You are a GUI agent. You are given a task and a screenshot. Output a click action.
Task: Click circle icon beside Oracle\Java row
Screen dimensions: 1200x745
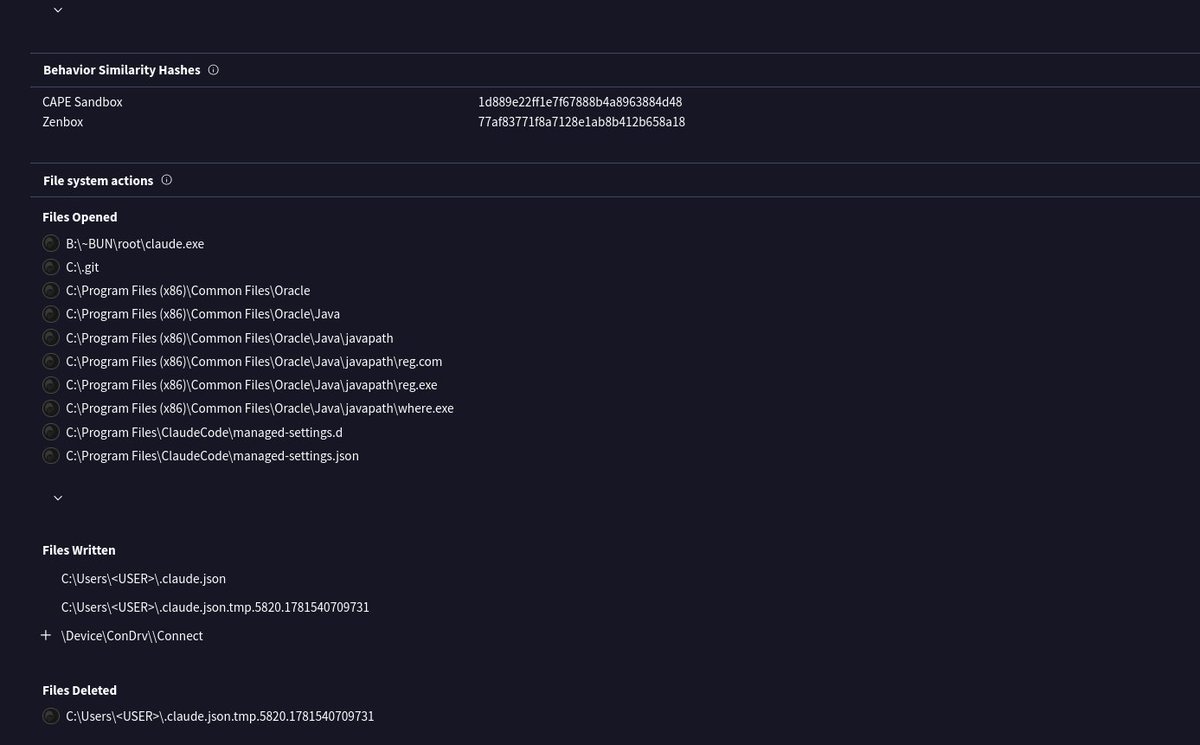click(51, 314)
